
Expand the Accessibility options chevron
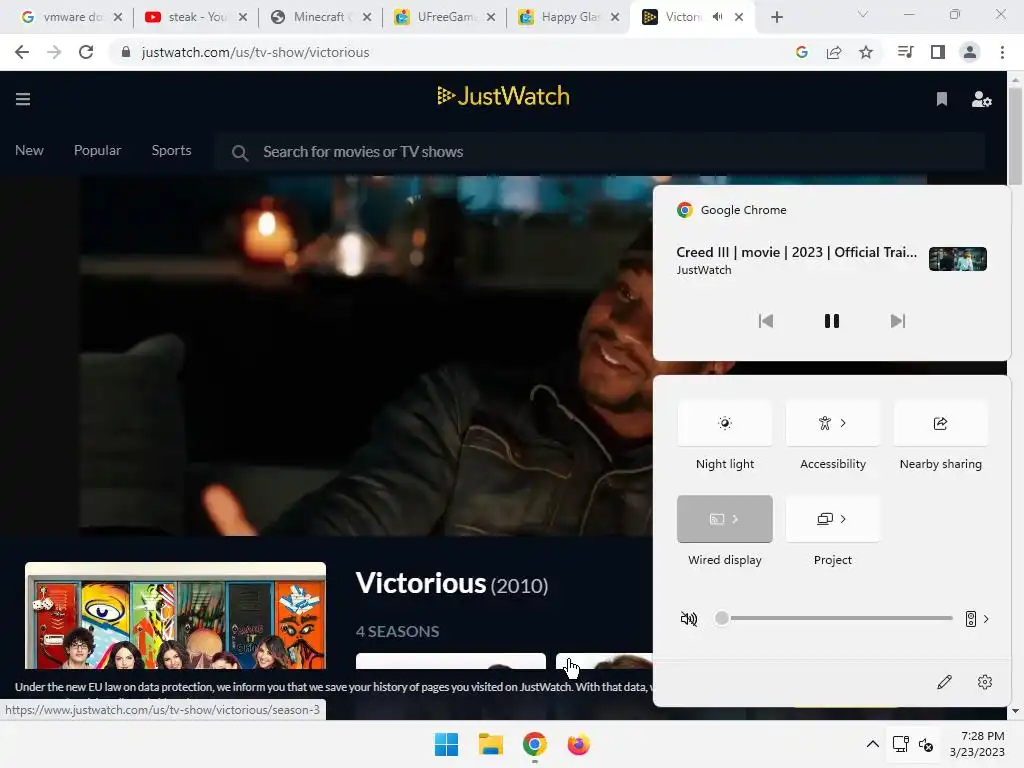(843, 423)
